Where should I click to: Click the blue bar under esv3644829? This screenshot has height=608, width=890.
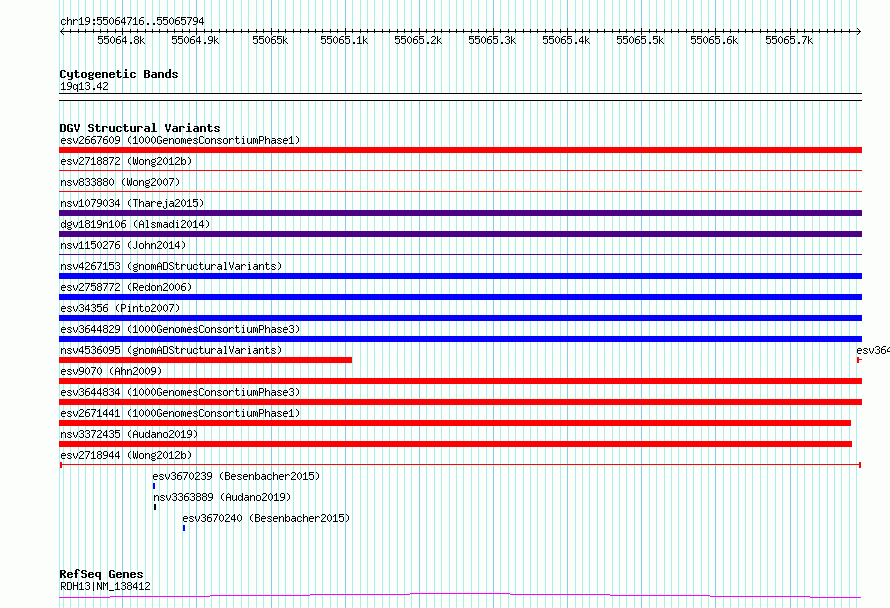point(460,339)
